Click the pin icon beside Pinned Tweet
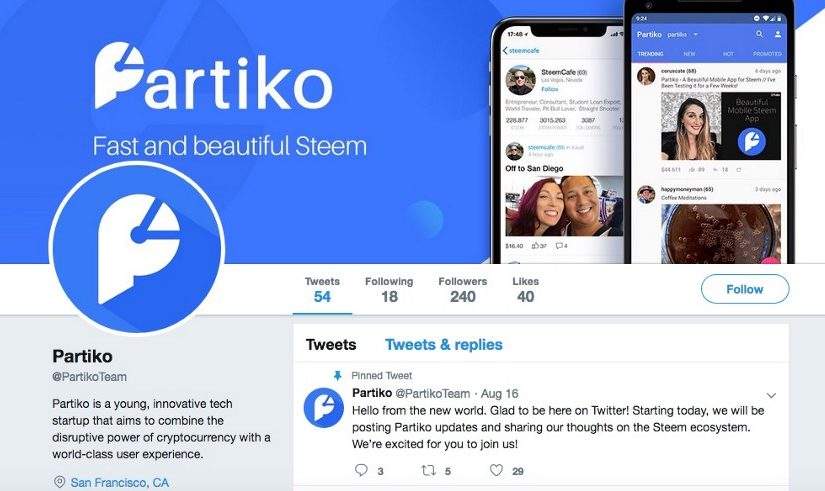The height and width of the screenshot is (491, 825). click(x=337, y=376)
